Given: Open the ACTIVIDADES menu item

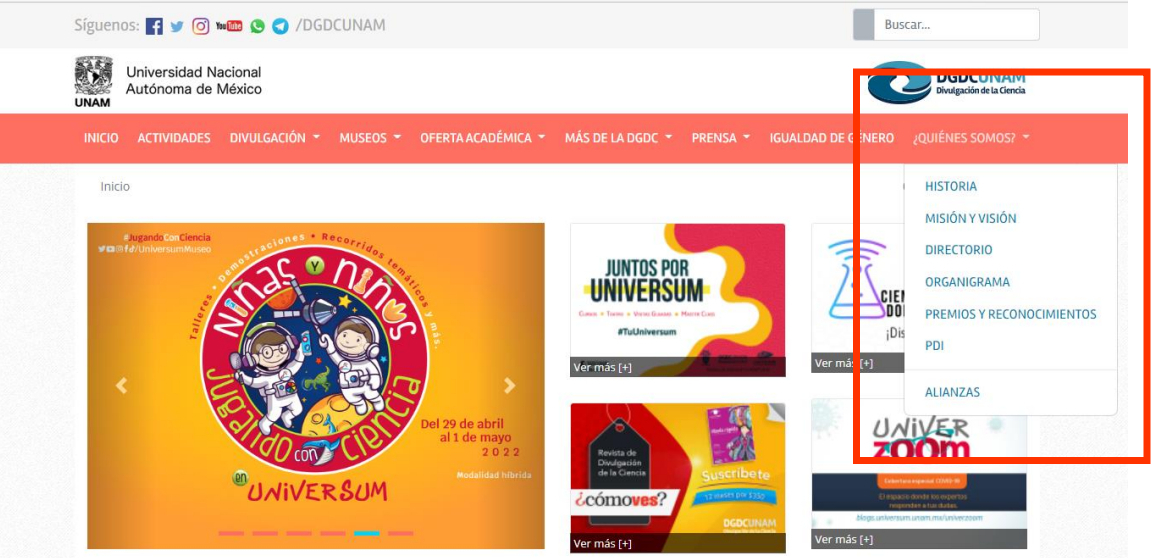Looking at the screenshot, I should pos(174,138).
